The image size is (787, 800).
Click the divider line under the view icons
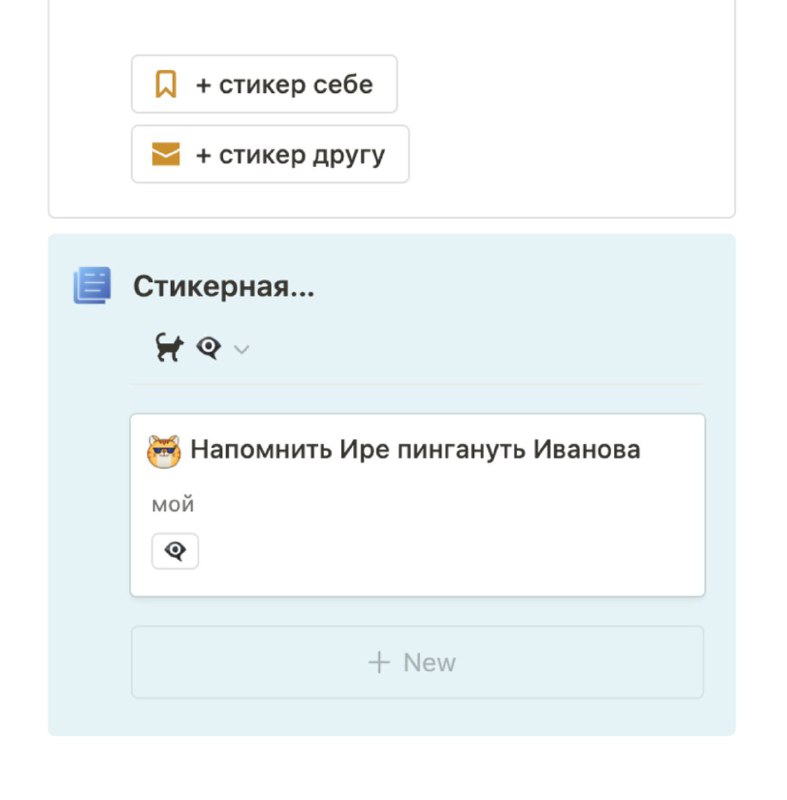click(x=417, y=384)
